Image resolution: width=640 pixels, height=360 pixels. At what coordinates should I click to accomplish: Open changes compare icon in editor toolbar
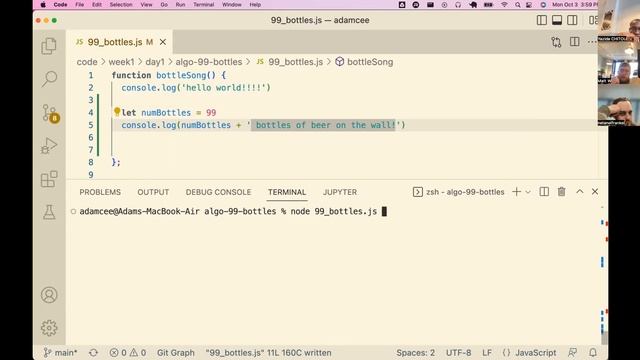556,42
